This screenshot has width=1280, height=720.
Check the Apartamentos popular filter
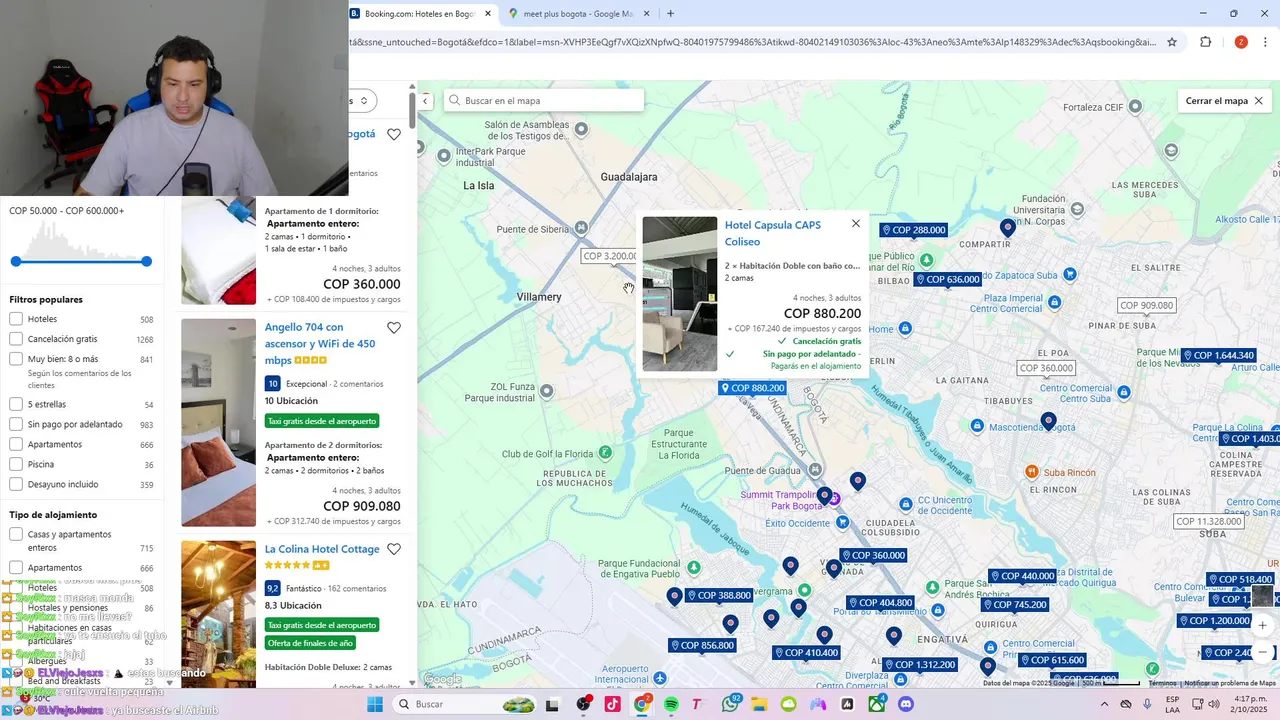coord(16,444)
